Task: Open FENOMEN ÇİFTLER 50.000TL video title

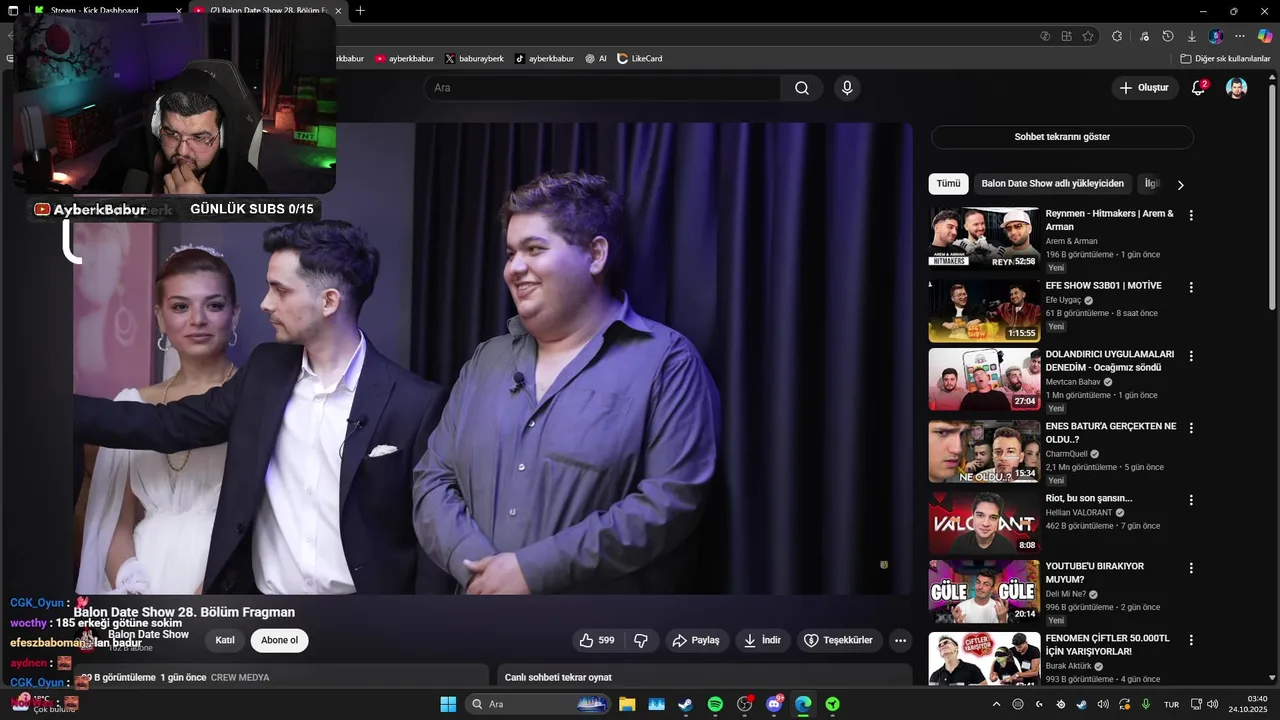Action: (1108, 645)
